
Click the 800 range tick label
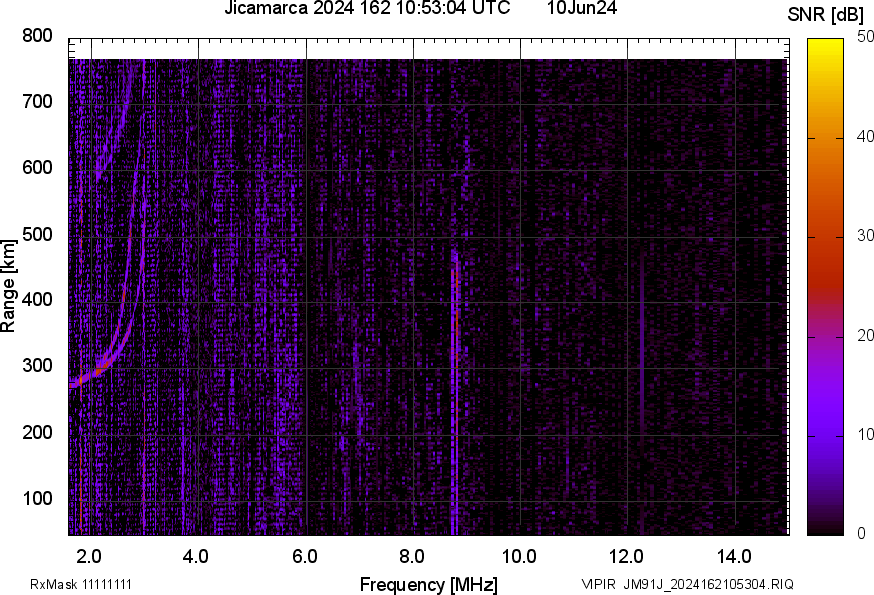pos(37,36)
